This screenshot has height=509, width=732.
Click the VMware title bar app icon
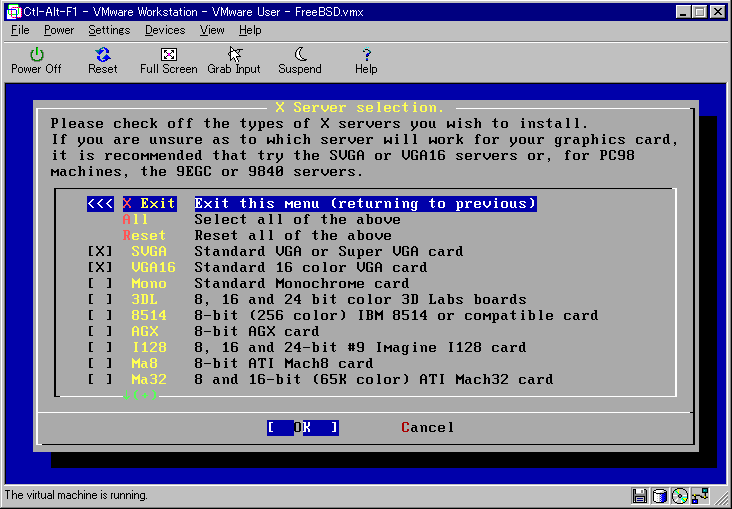click(x=14, y=11)
